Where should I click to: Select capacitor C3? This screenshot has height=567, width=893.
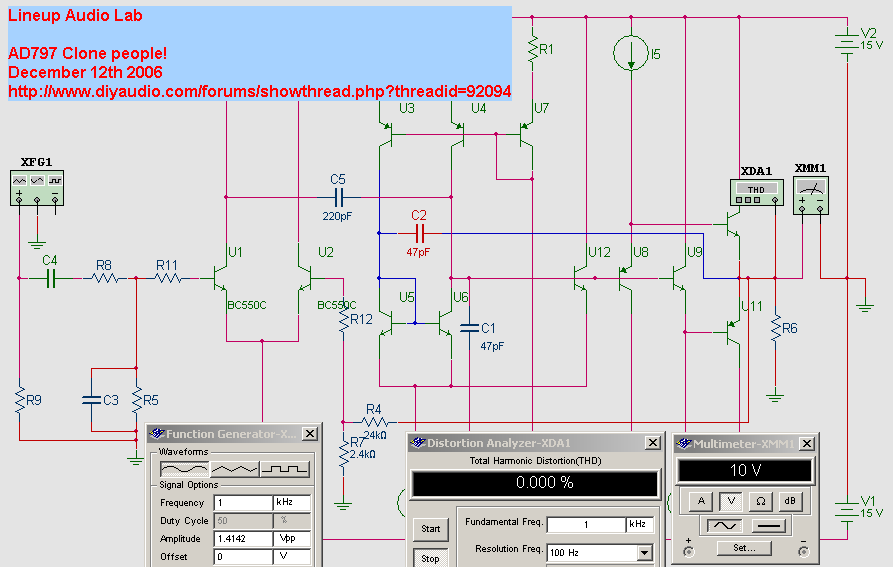[x=92, y=400]
